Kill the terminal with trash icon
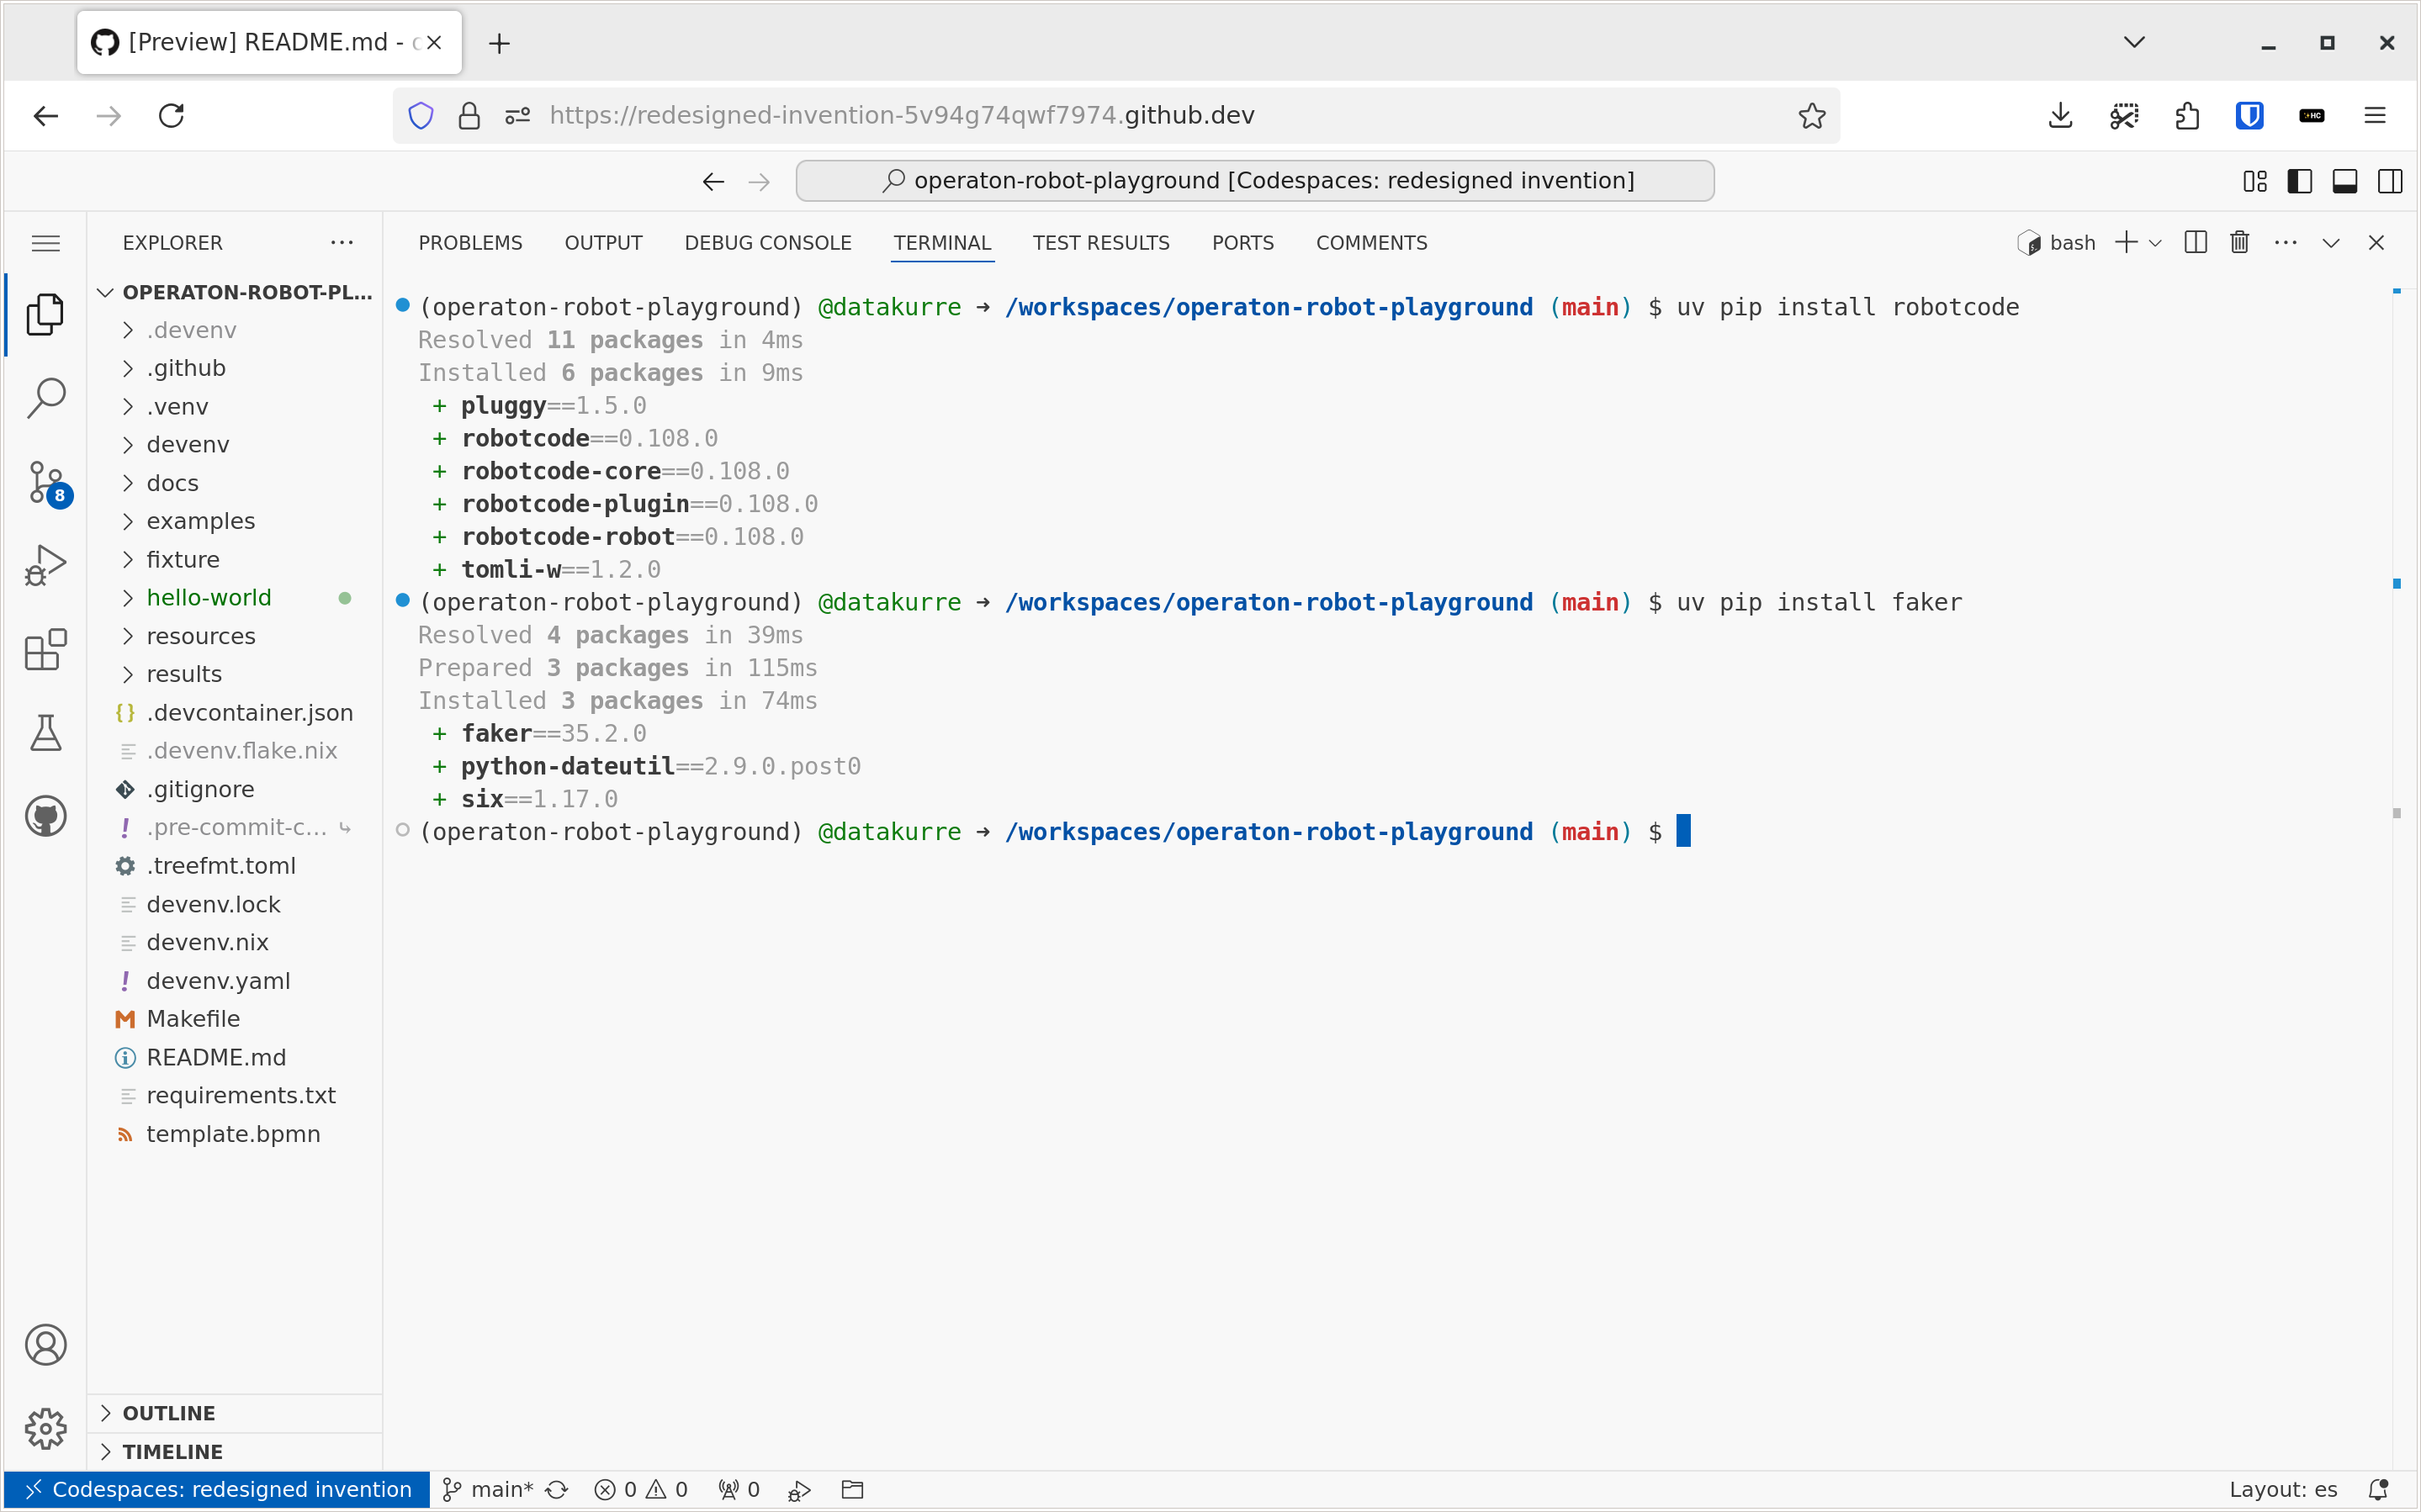The image size is (2421, 1512). [x=2239, y=243]
